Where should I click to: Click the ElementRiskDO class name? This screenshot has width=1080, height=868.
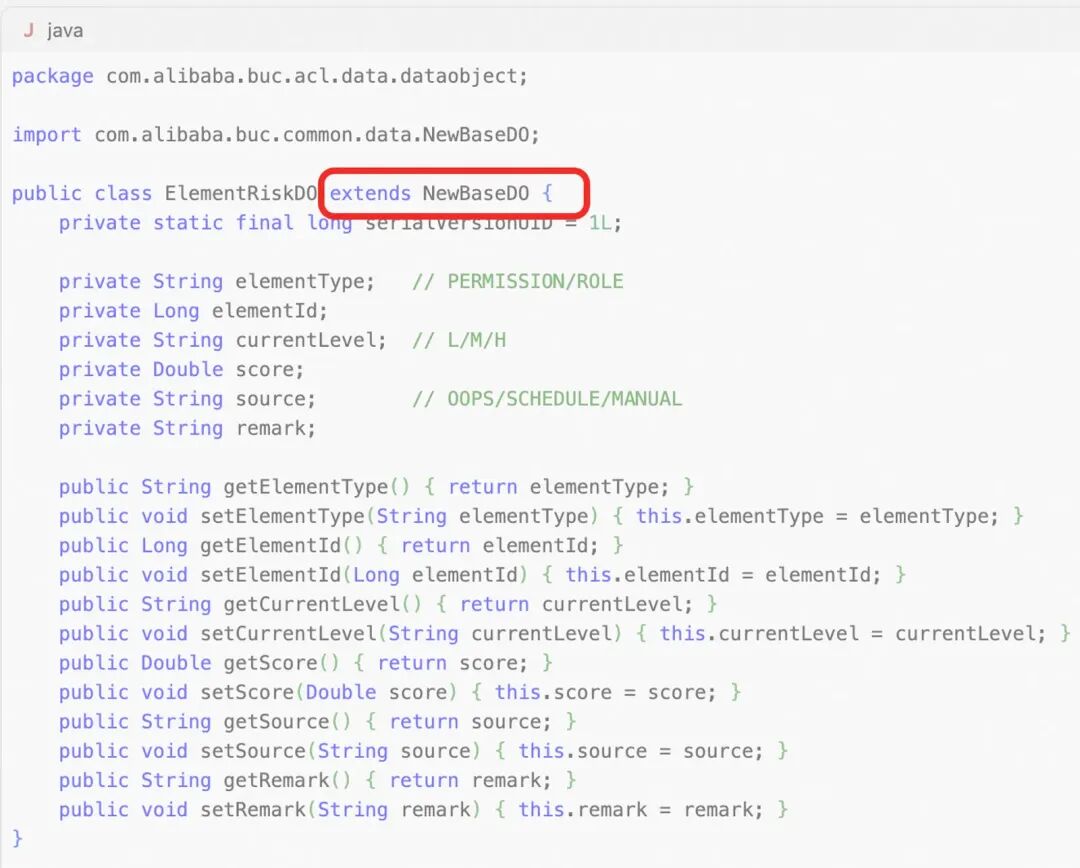(x=240, y=193)
